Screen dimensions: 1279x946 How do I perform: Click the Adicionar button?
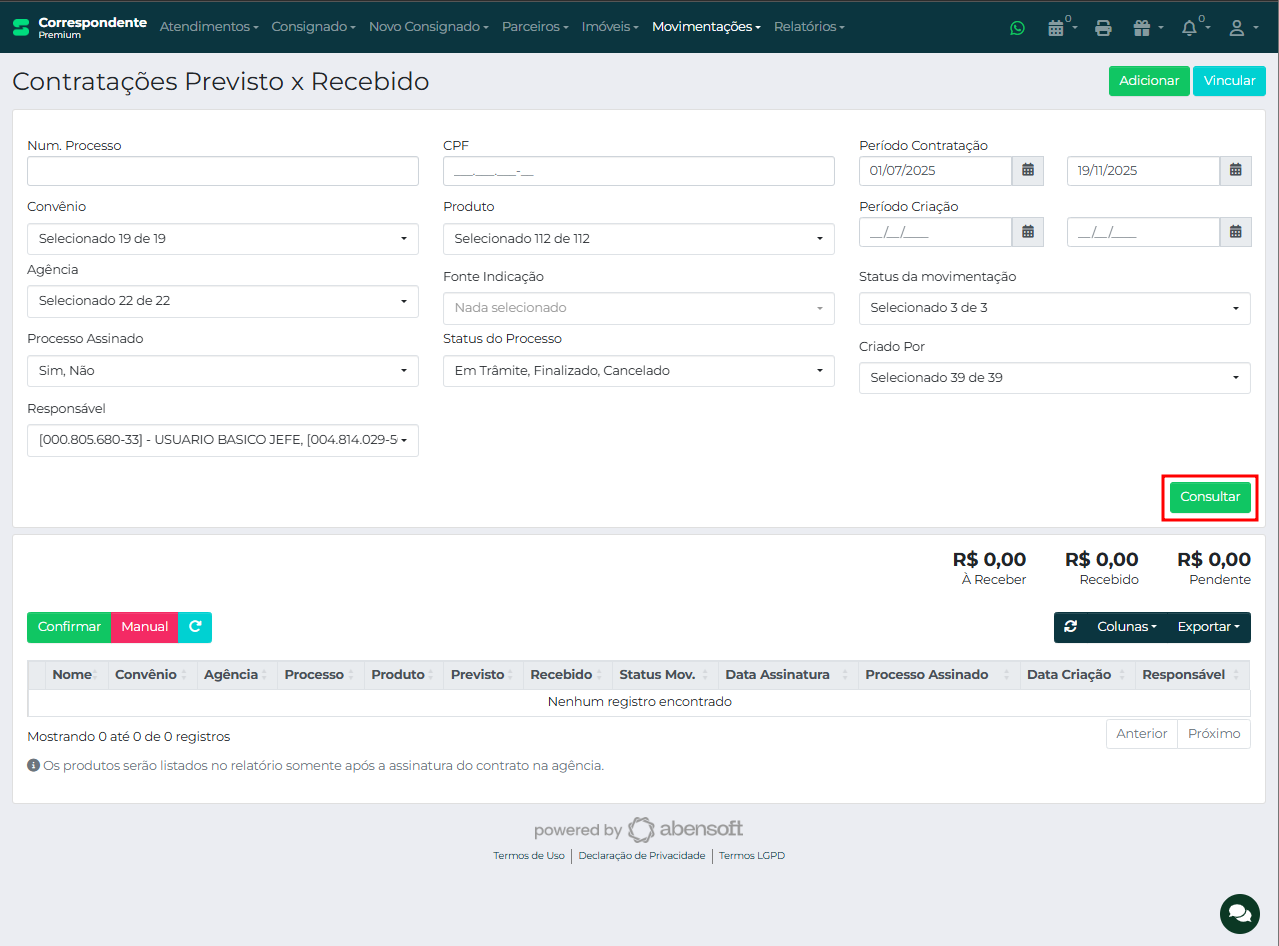point(1148,81)
